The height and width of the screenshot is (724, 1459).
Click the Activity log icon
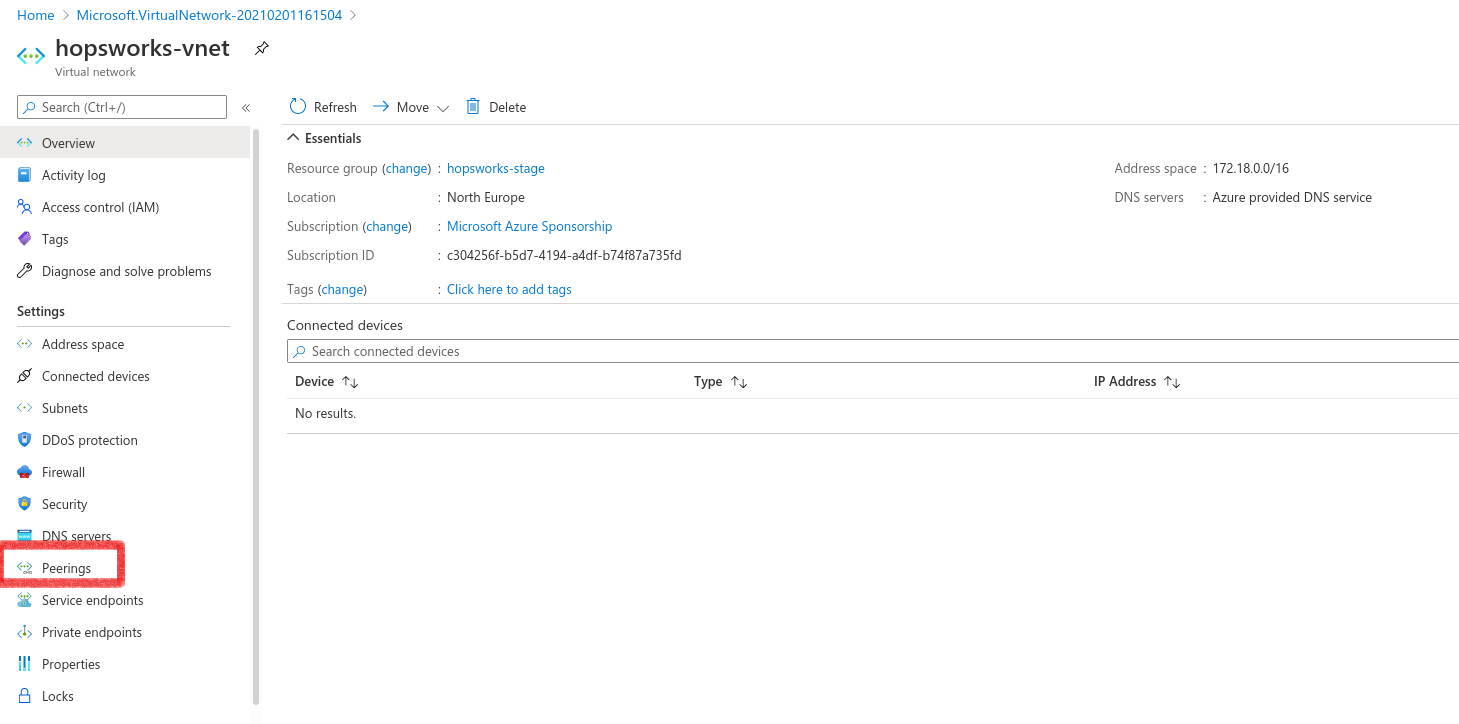tap(25, 175)
